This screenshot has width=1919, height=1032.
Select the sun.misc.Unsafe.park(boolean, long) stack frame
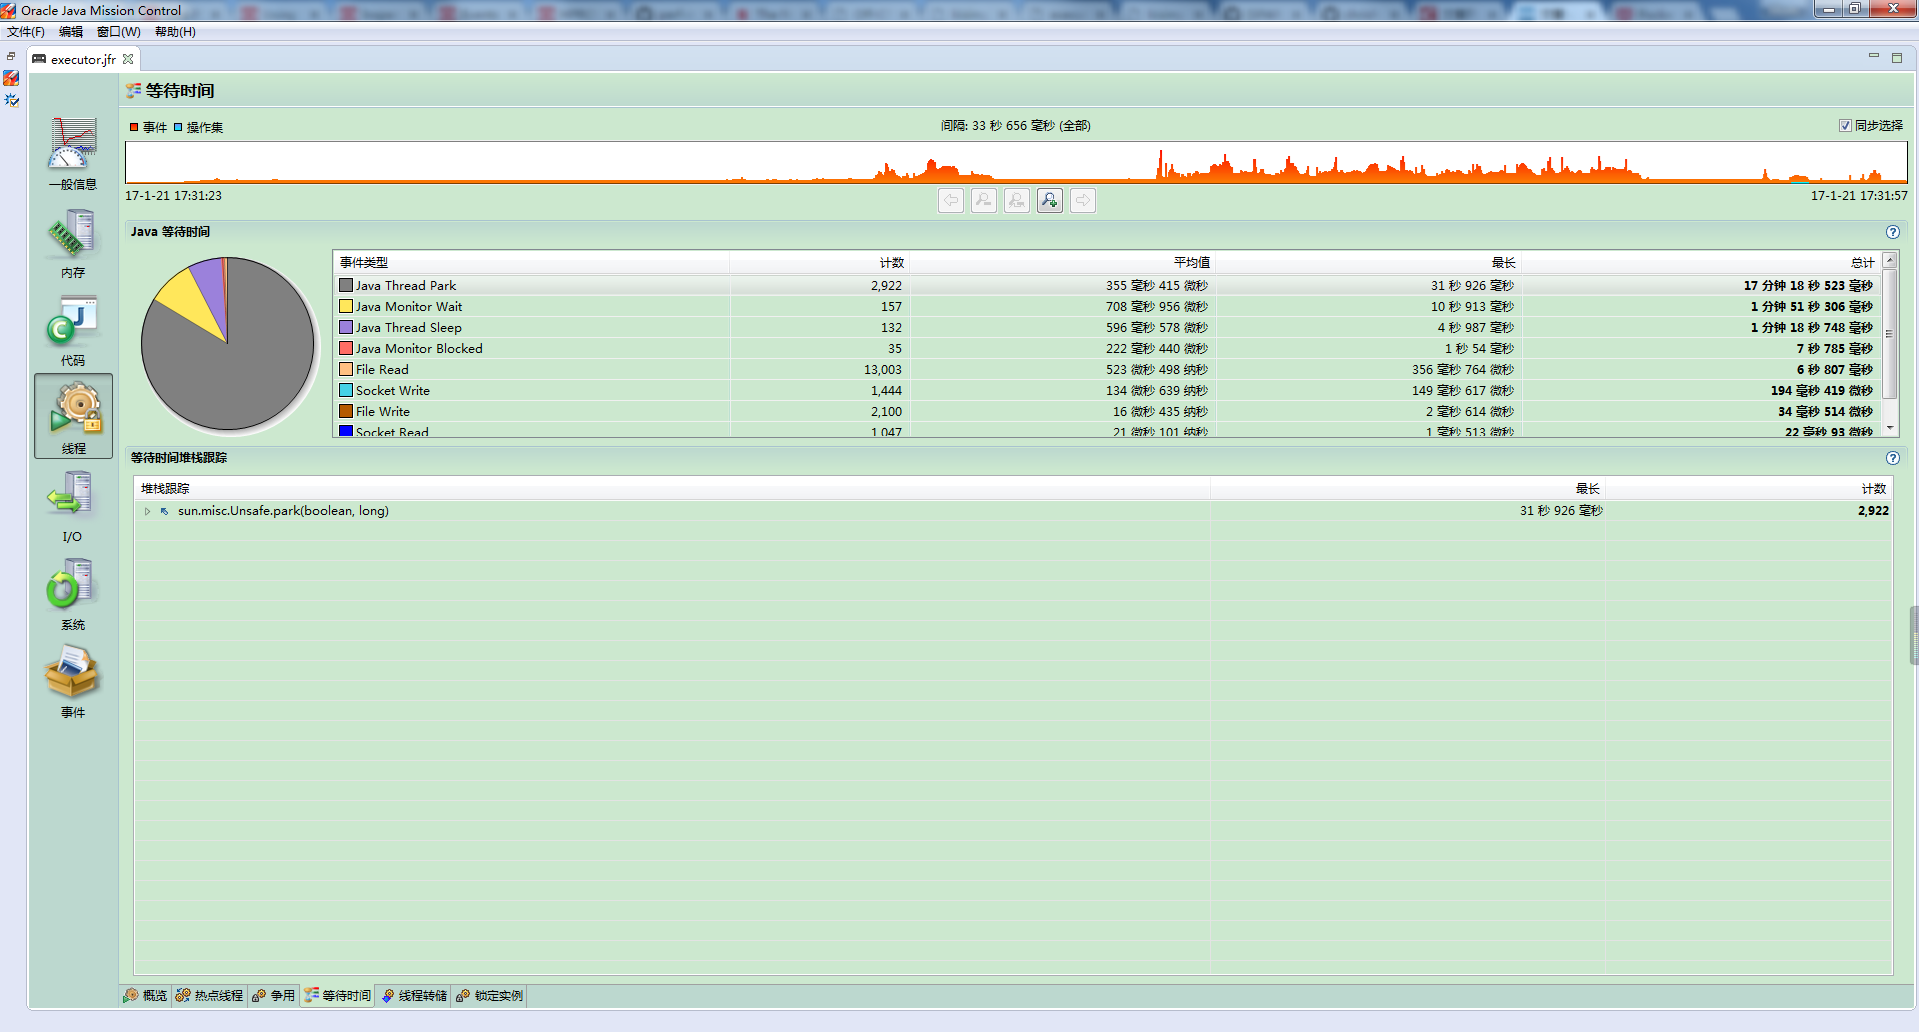283,511
